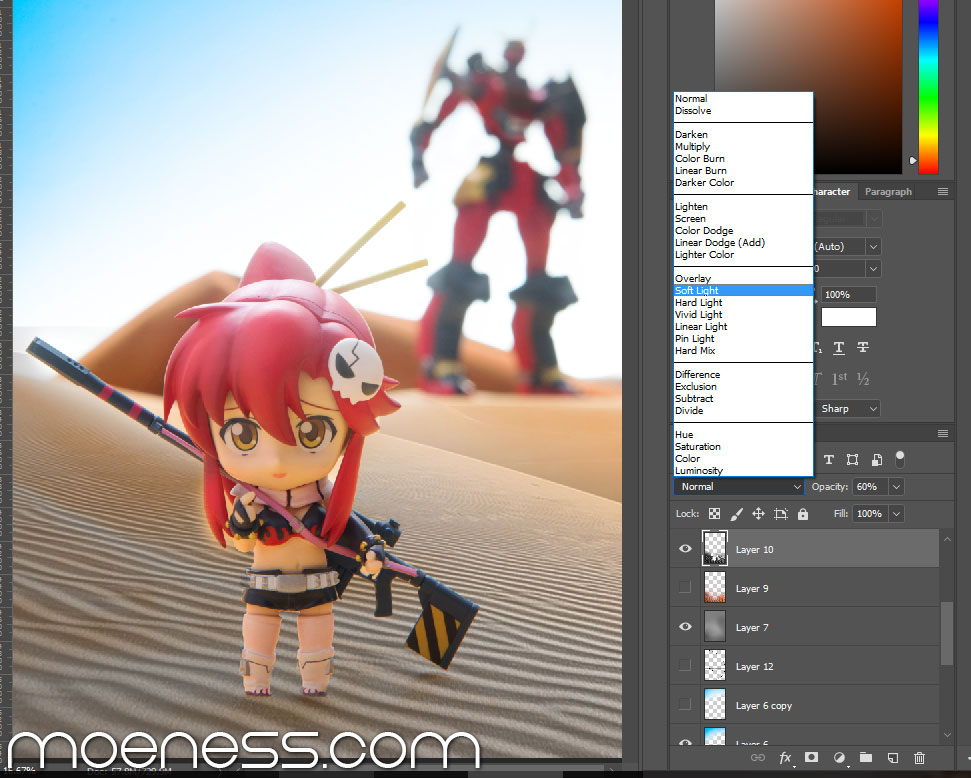Screen dimensions: 971x778
Task: Click the fractions ½ OpenType icon
Action: pos(863,378)
